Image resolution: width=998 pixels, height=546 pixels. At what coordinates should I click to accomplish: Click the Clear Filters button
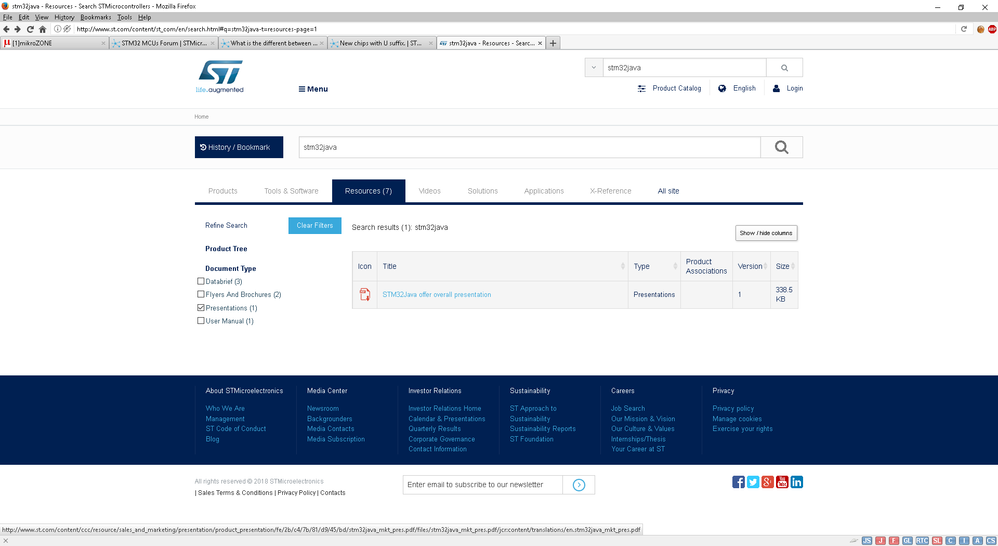click(314, 225)
